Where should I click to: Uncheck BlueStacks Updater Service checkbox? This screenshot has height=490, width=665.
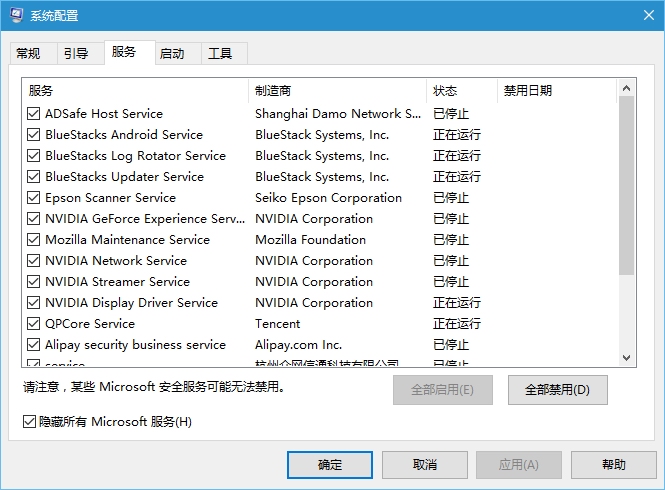click(x=34, y=176)
